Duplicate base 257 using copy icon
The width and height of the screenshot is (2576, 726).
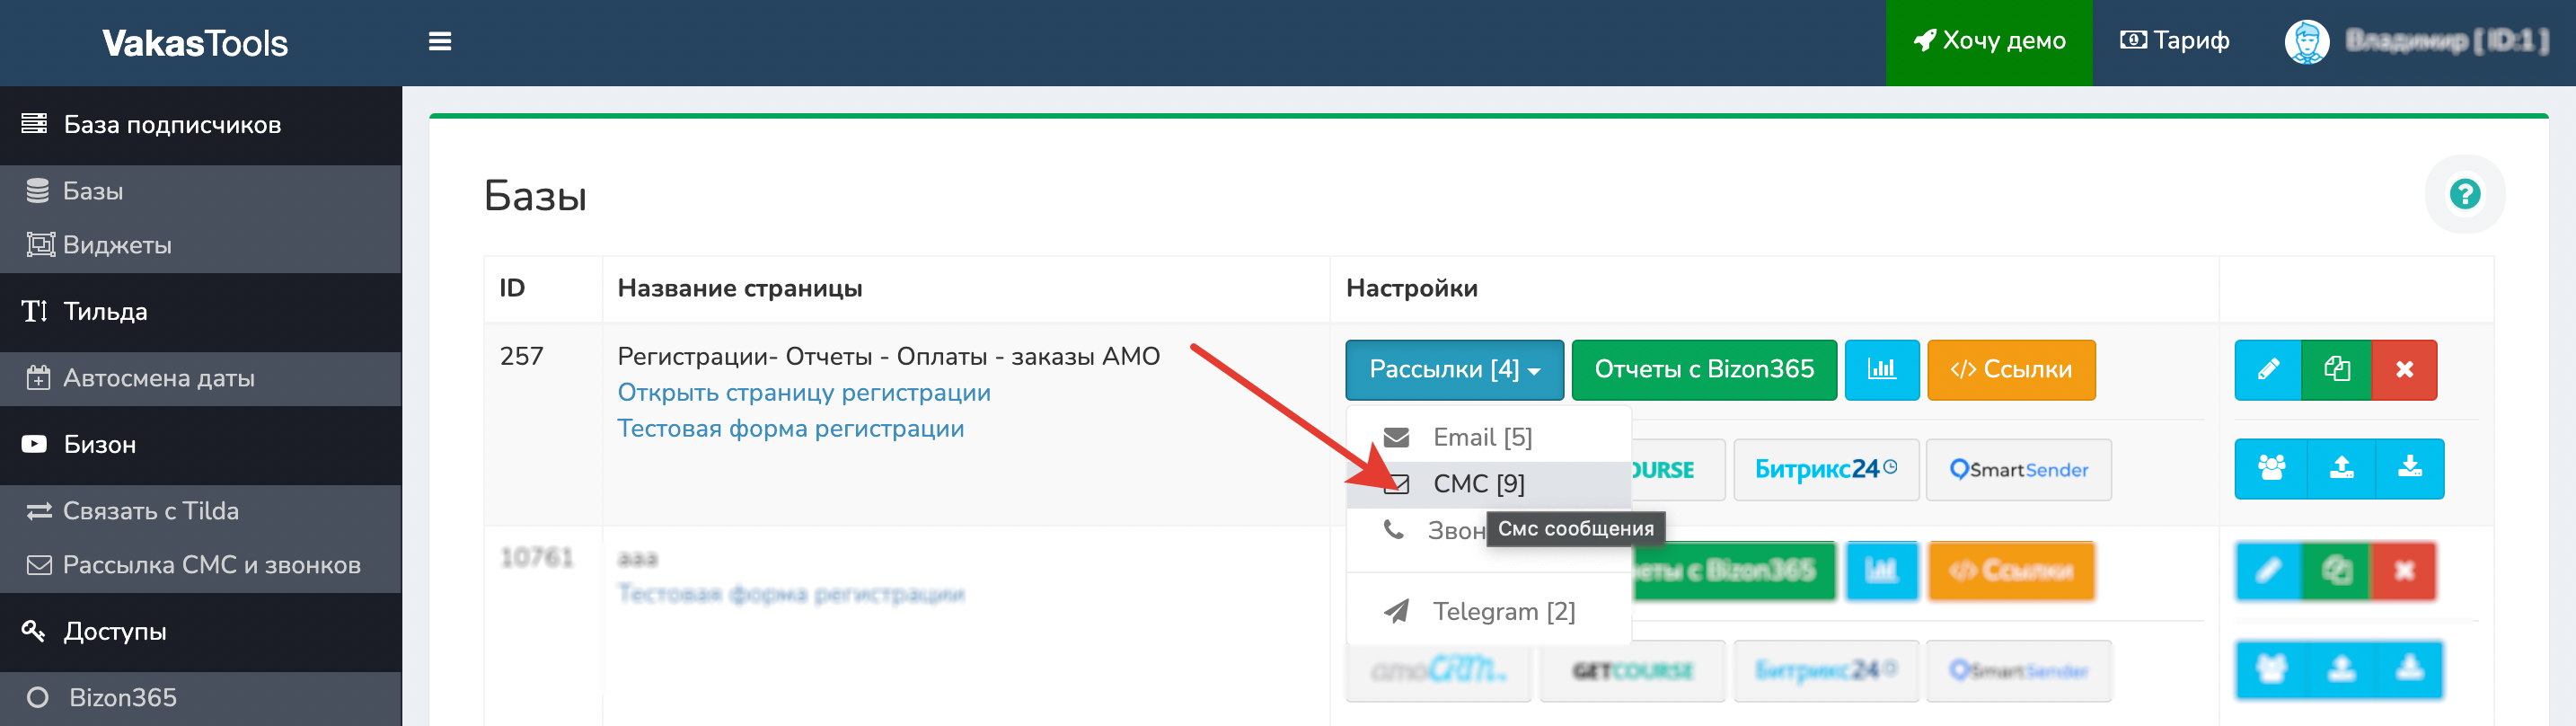point(2336,370)
